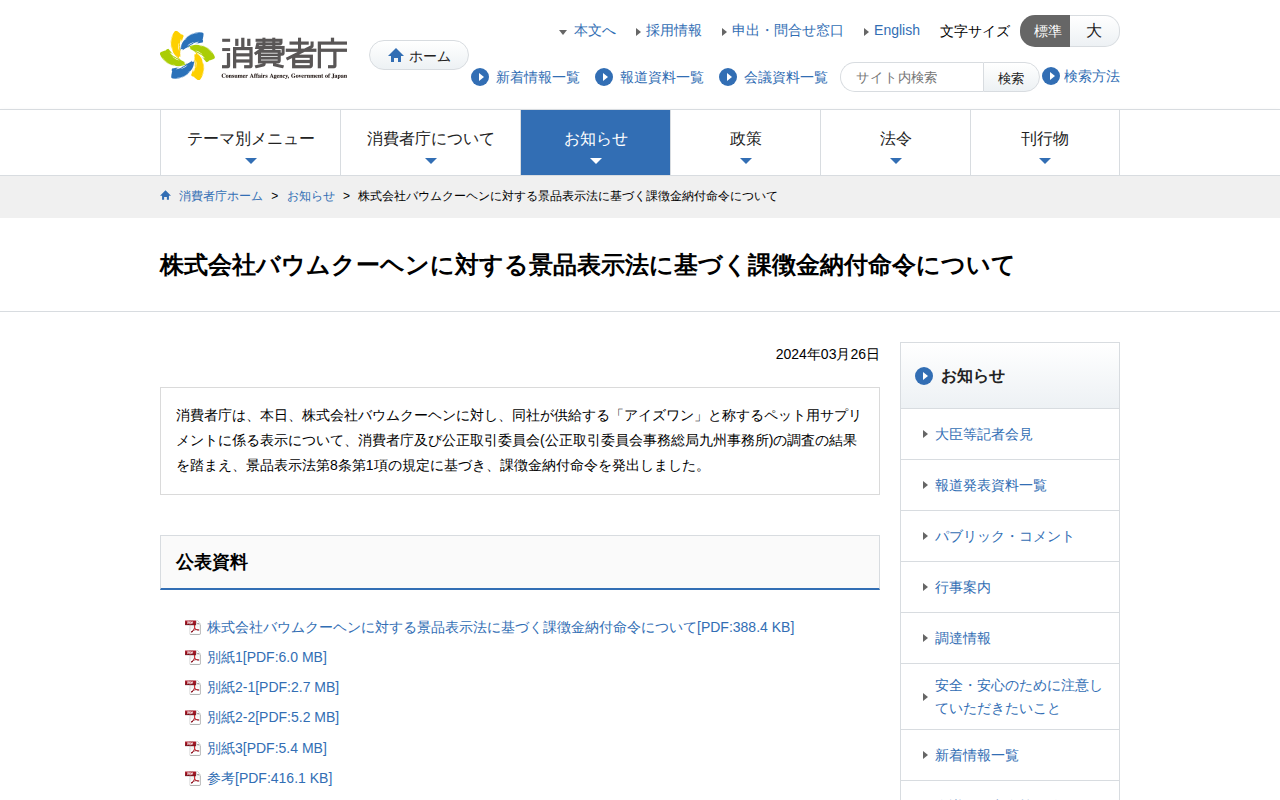
Task: Click the Consumer Affairs Agency logo
Action: (254, 55)
